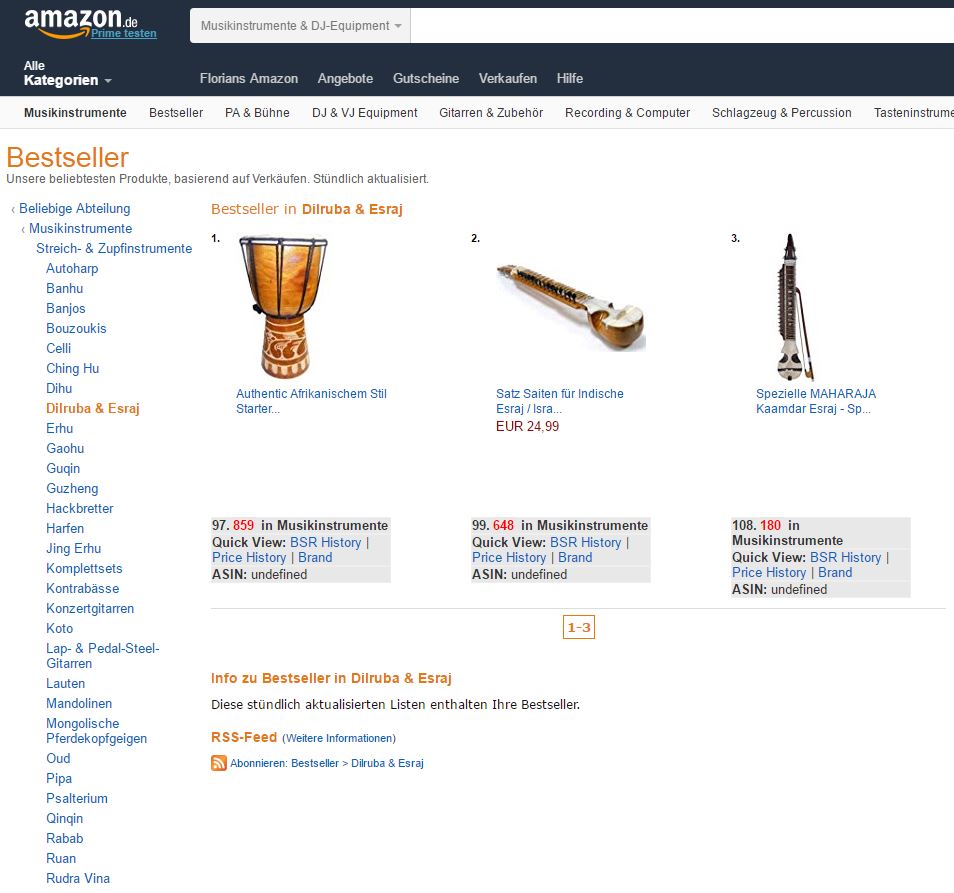This screenshot has height=893, width=954.
Task: Click in the search text field
Action: pyautogui.click(x=682, y=26)
